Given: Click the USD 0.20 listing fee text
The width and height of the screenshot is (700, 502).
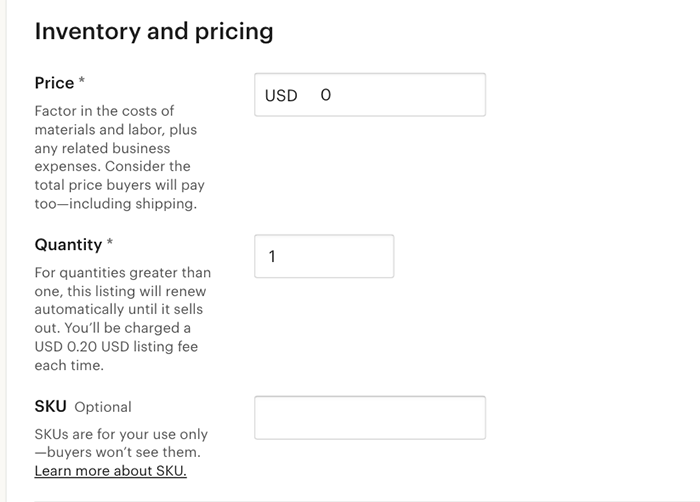Looking at the screenshot, I should (x=116, y=347).
